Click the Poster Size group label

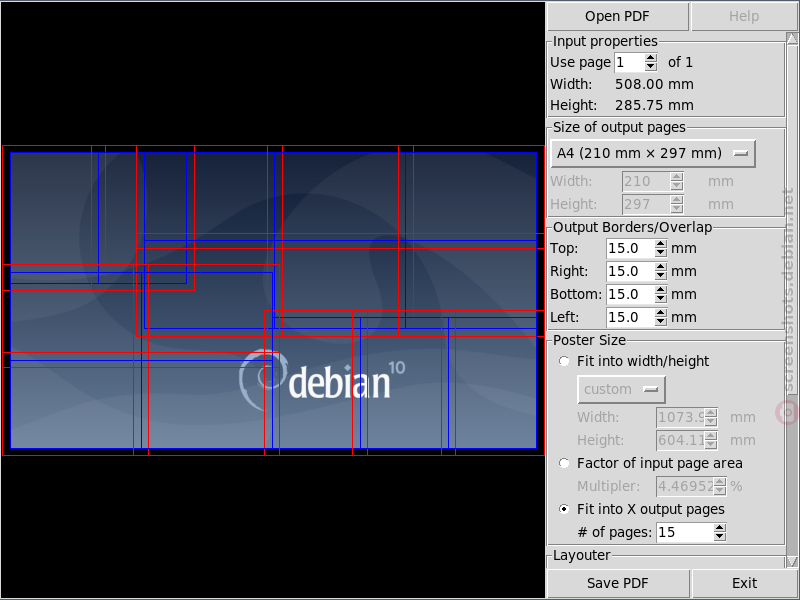(589, 340)
